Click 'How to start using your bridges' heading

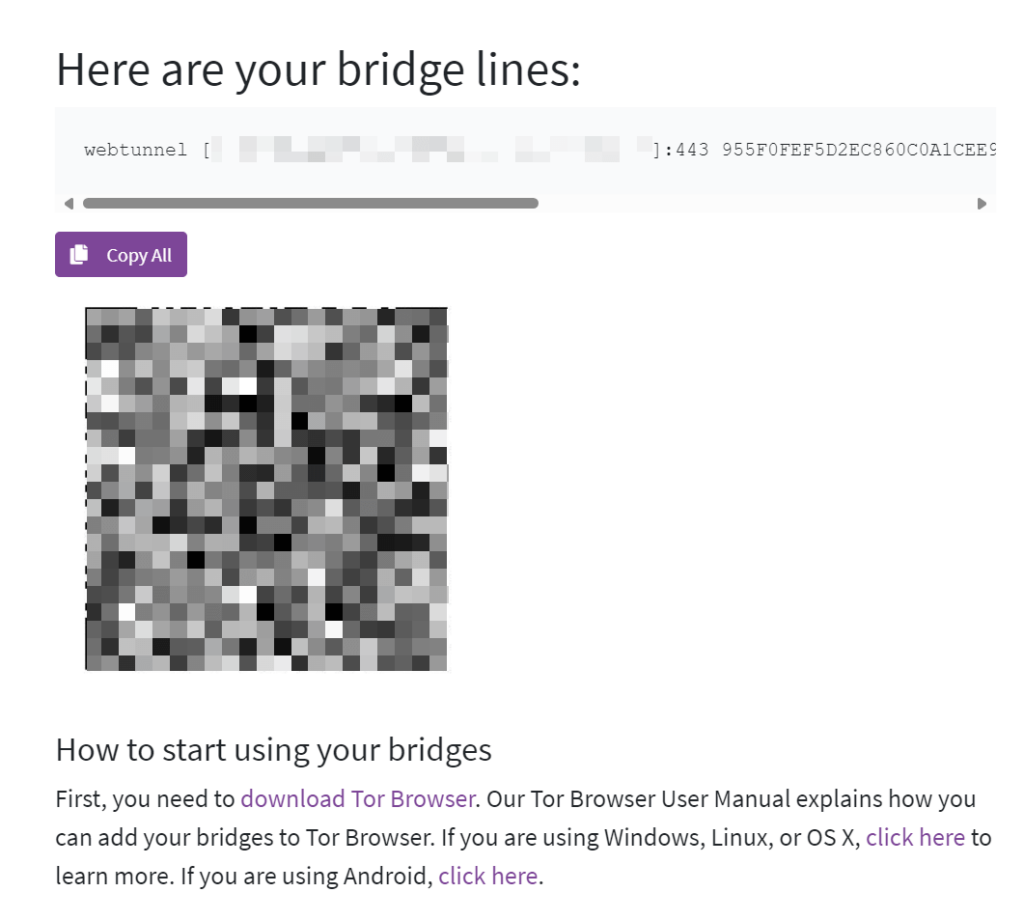[x=274, y=749]
